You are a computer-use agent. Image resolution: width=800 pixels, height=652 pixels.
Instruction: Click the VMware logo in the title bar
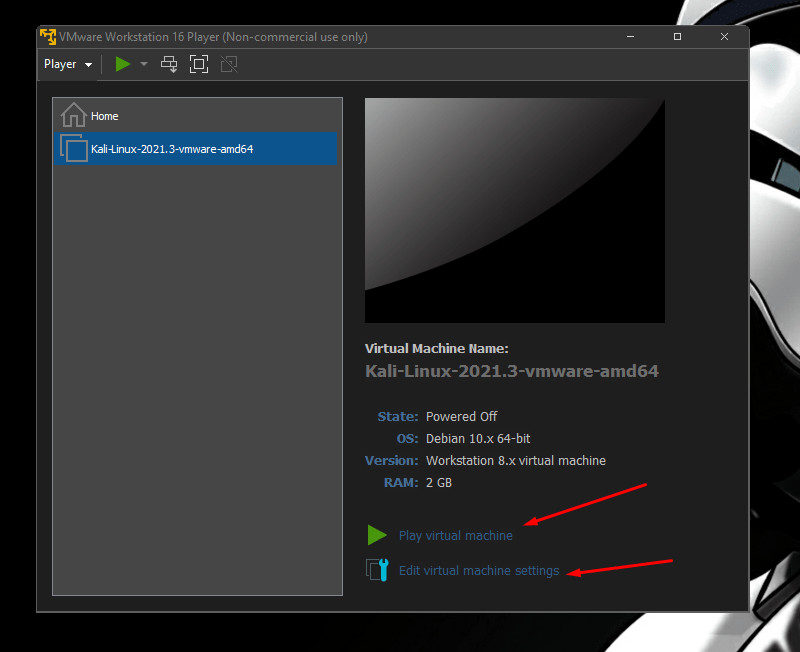(x=47, y=37)
